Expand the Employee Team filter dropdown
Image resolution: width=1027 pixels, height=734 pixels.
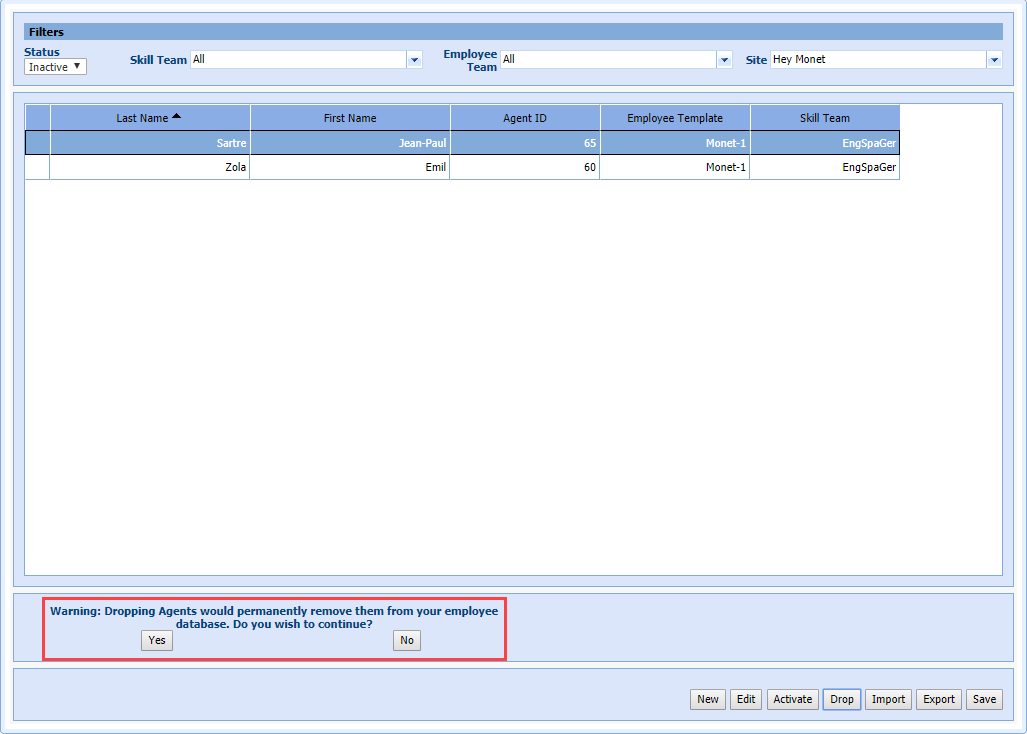coord(724,60)
